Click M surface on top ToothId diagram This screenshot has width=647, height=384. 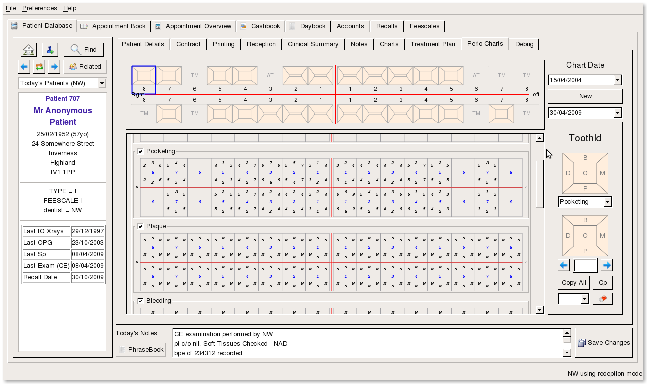tap(602, 173)
